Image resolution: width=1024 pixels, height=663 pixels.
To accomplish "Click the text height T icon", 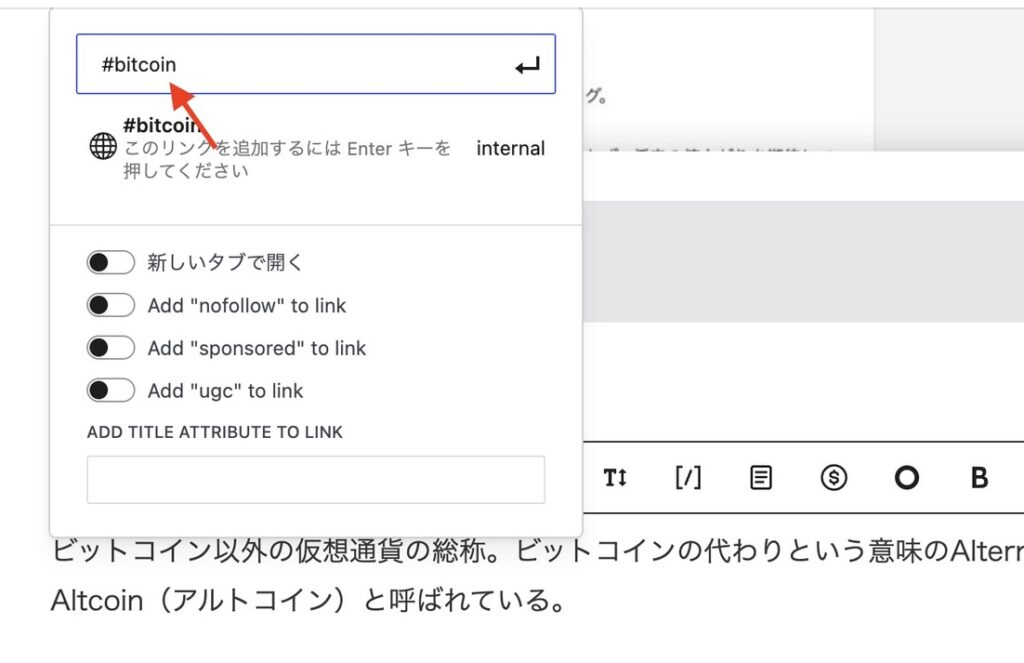I will (615, 478).
